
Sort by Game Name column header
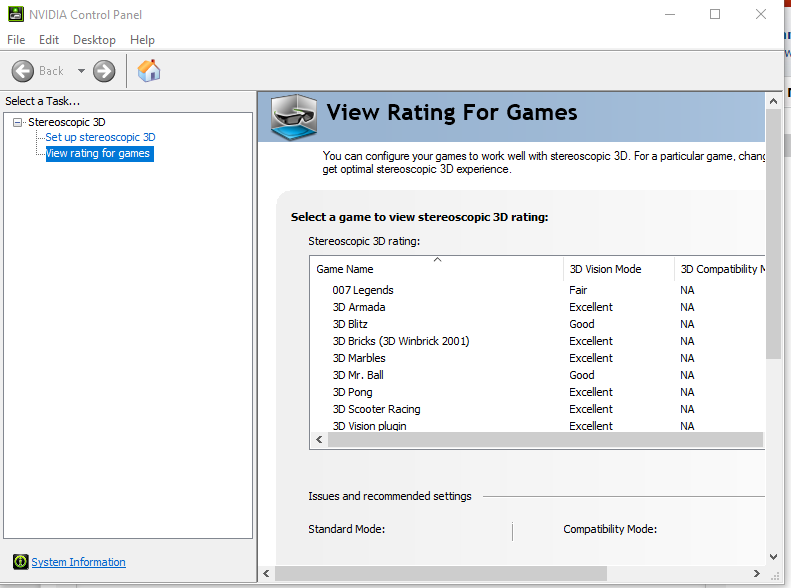coord(437,269)
